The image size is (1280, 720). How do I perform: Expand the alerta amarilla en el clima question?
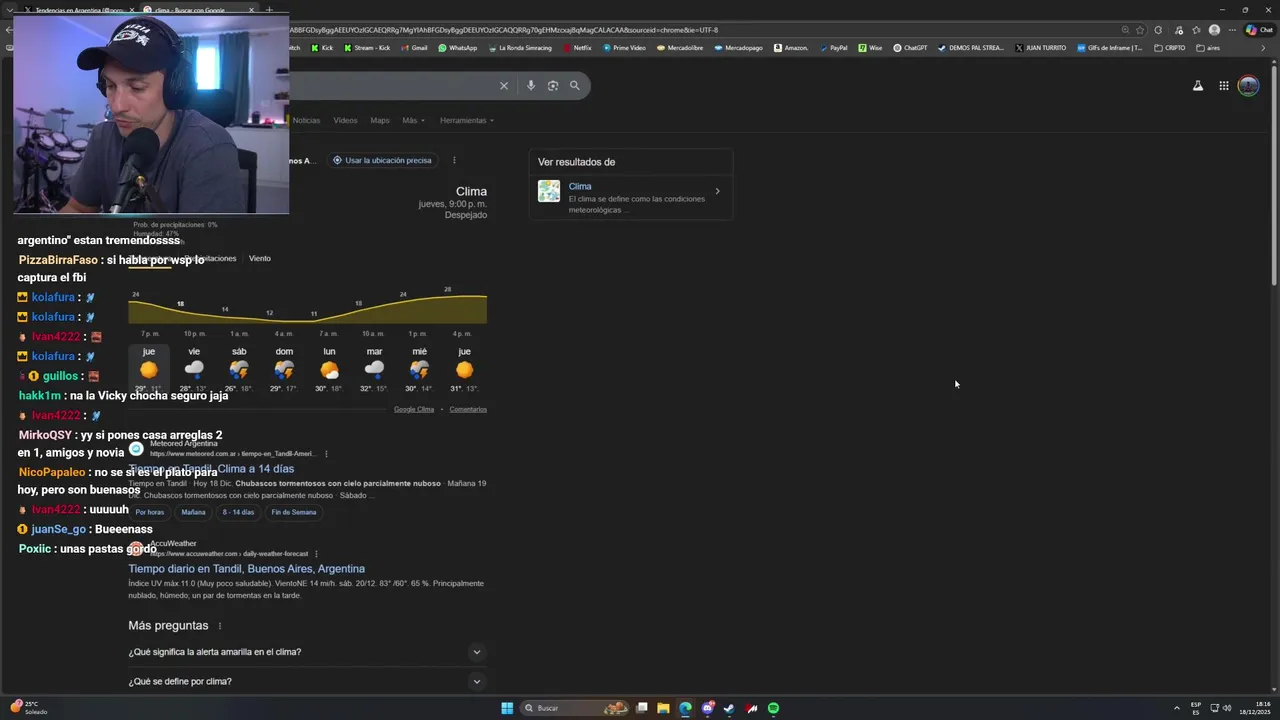pyautogui.click(x=307, y=652)
